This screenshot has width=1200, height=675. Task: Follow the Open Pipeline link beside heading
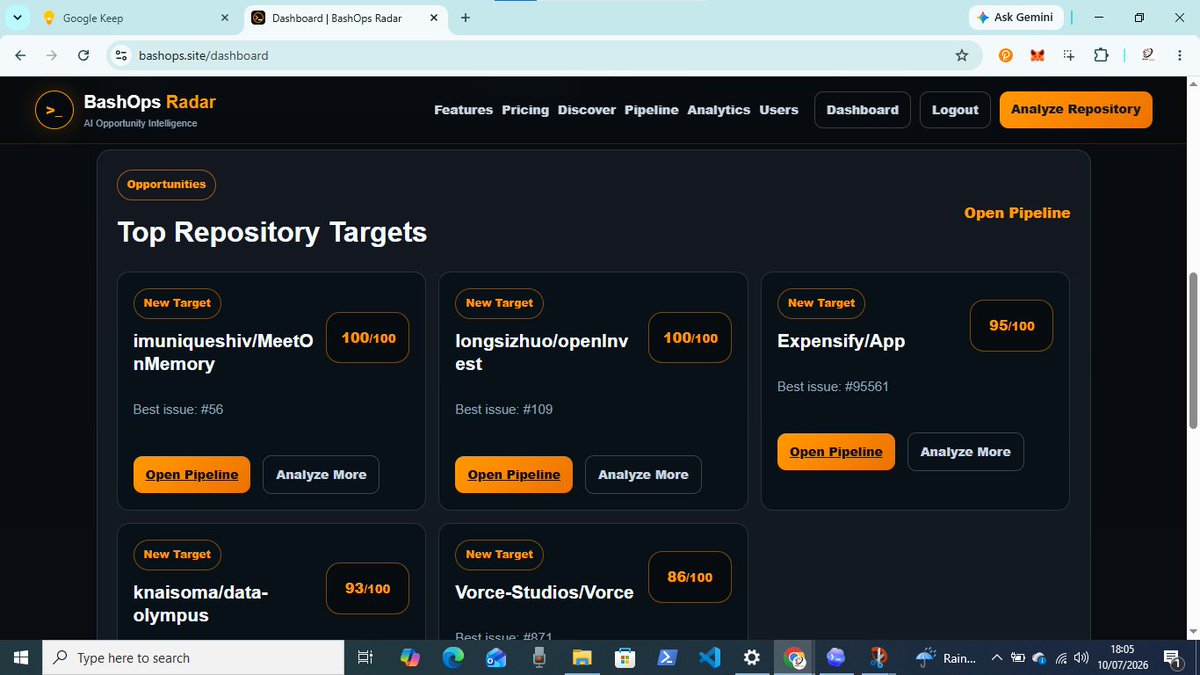point(1017,213)
